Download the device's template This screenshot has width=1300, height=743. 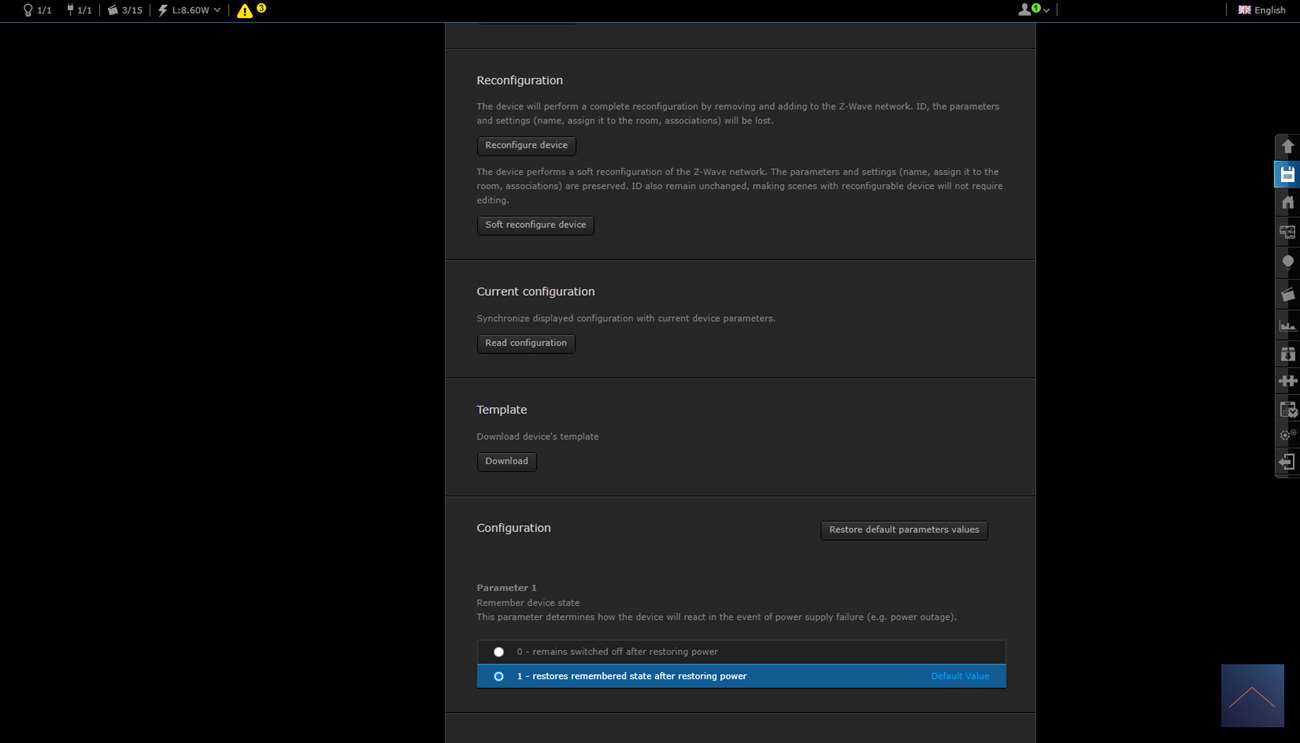(506, 461)
